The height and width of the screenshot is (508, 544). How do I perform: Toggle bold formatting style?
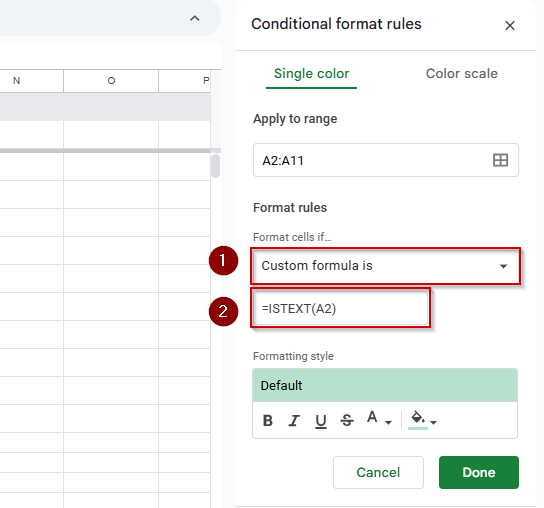(267, 421)
